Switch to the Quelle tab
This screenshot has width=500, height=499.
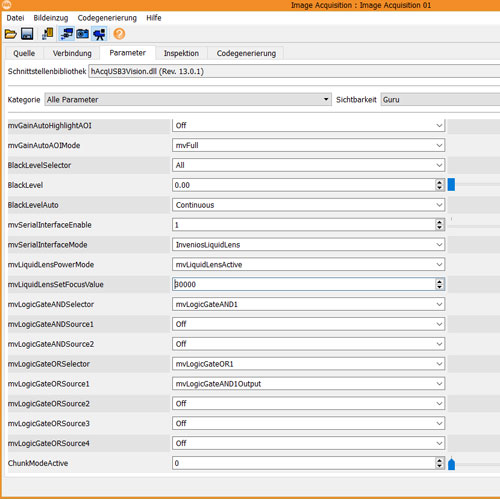[24, 53]
